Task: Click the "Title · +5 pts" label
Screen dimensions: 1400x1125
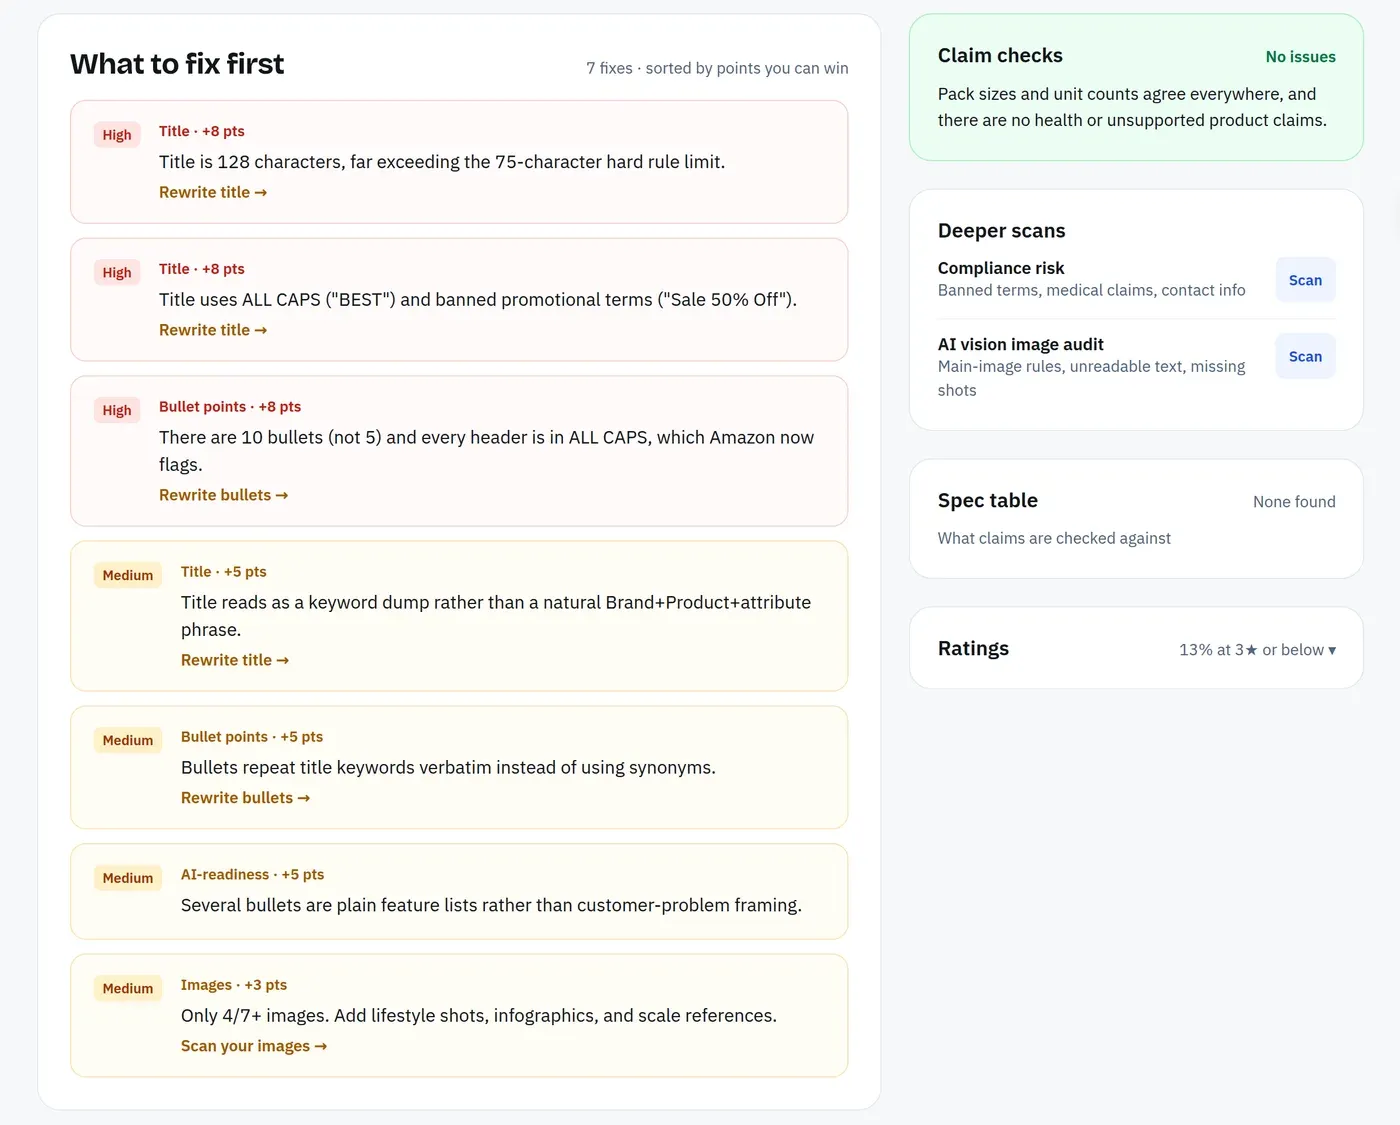Action: [x=224, y=572]
